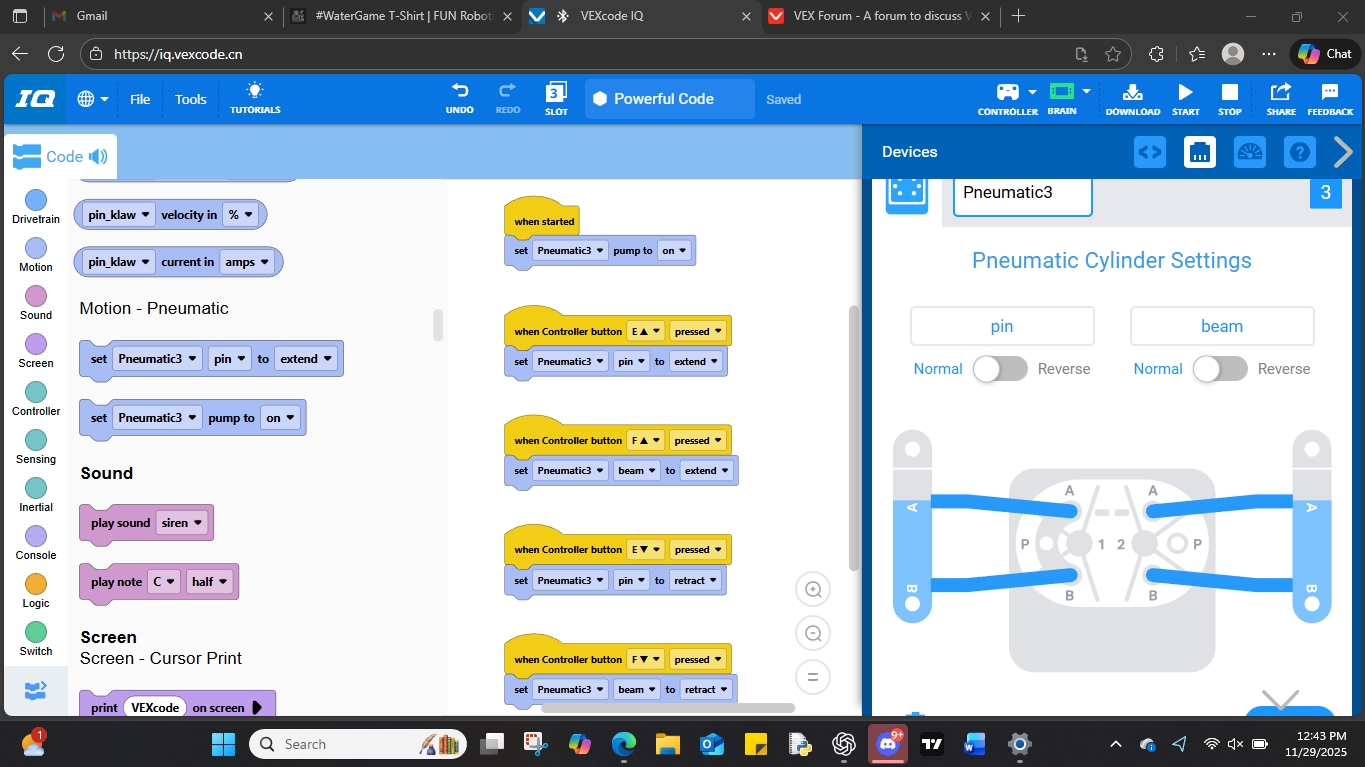Open the File menu

coord(140,99)
